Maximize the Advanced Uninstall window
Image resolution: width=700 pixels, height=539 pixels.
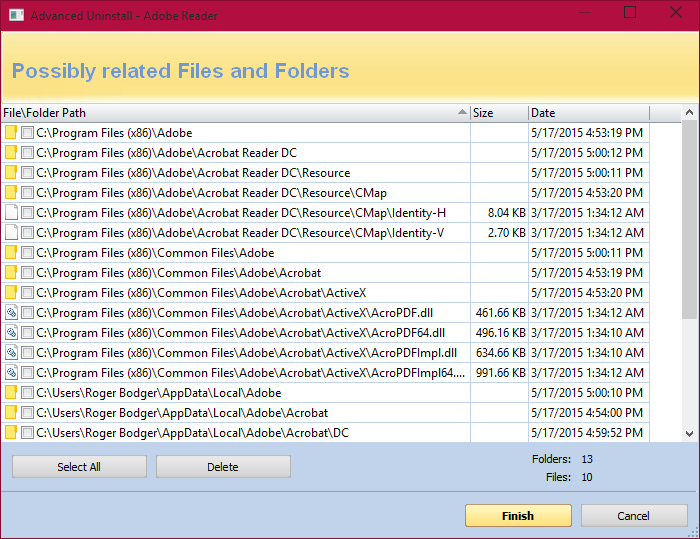point(630,13)
